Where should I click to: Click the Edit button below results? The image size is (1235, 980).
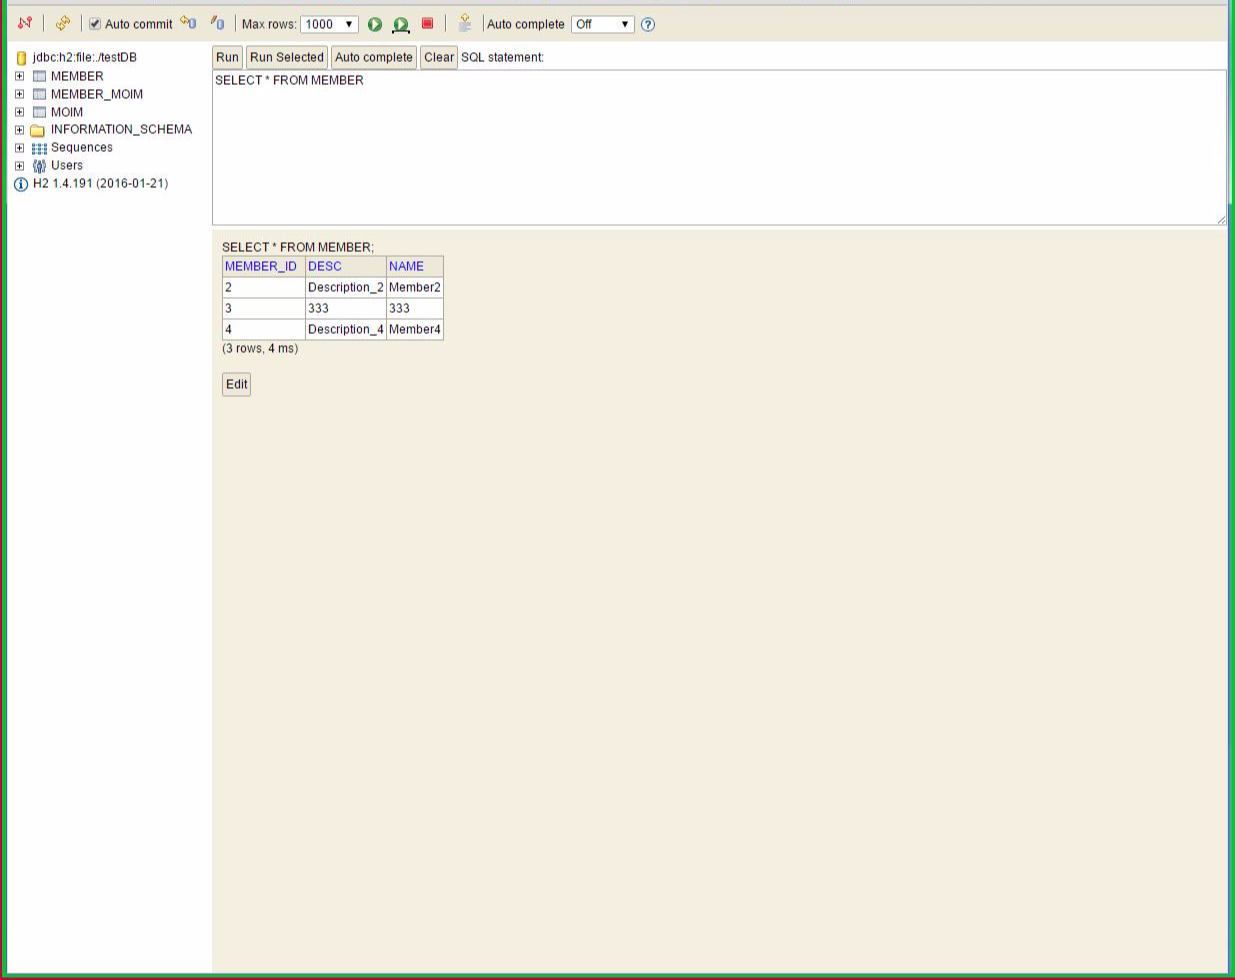236,384
